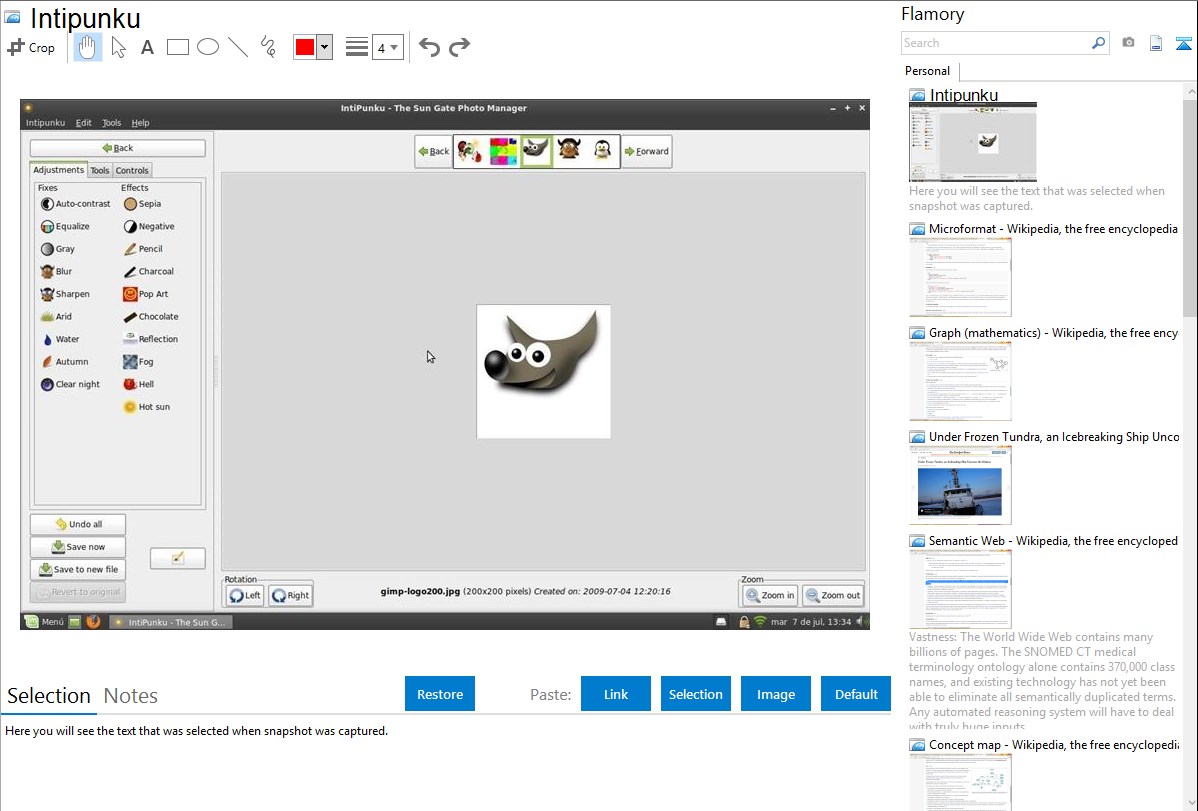The width and height of the screenshot is (1198, 811).
Task: Redo the last annotation
Action: (x=459, y=47)
